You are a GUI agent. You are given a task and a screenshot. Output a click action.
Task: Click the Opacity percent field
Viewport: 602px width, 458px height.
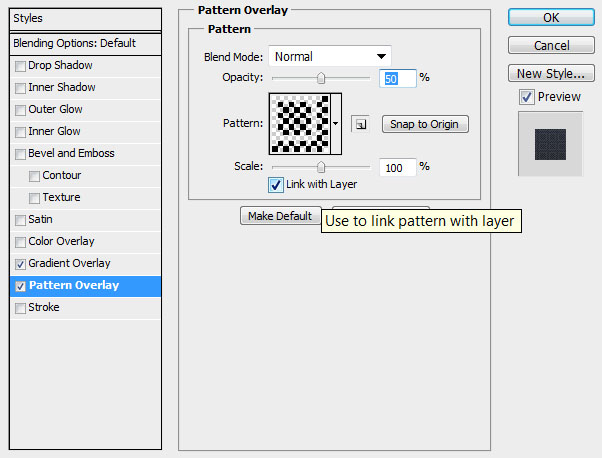pyautogui.click(x=397, y=79)
